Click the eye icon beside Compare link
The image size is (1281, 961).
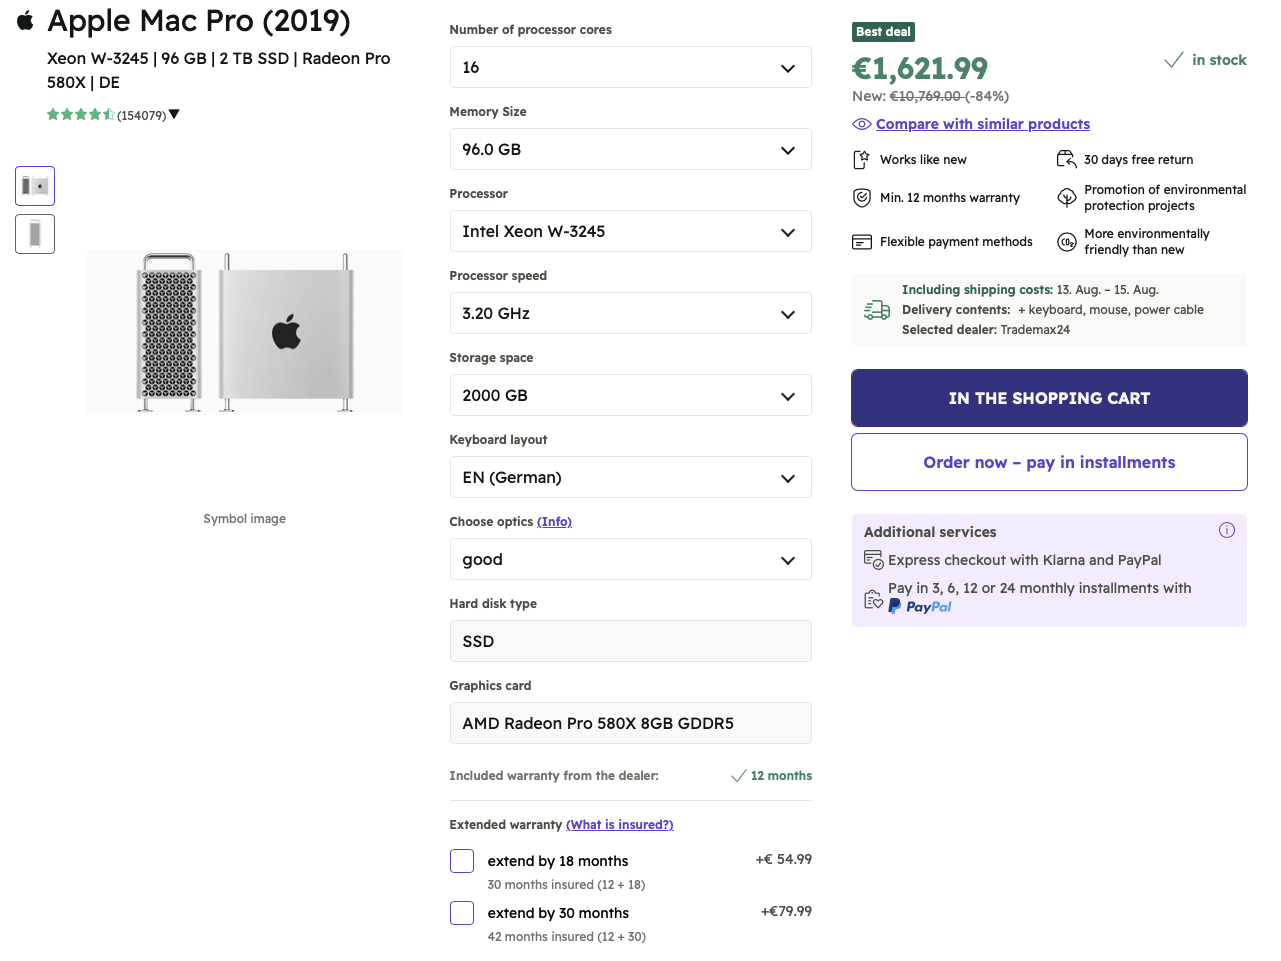(x=861, y=124)
